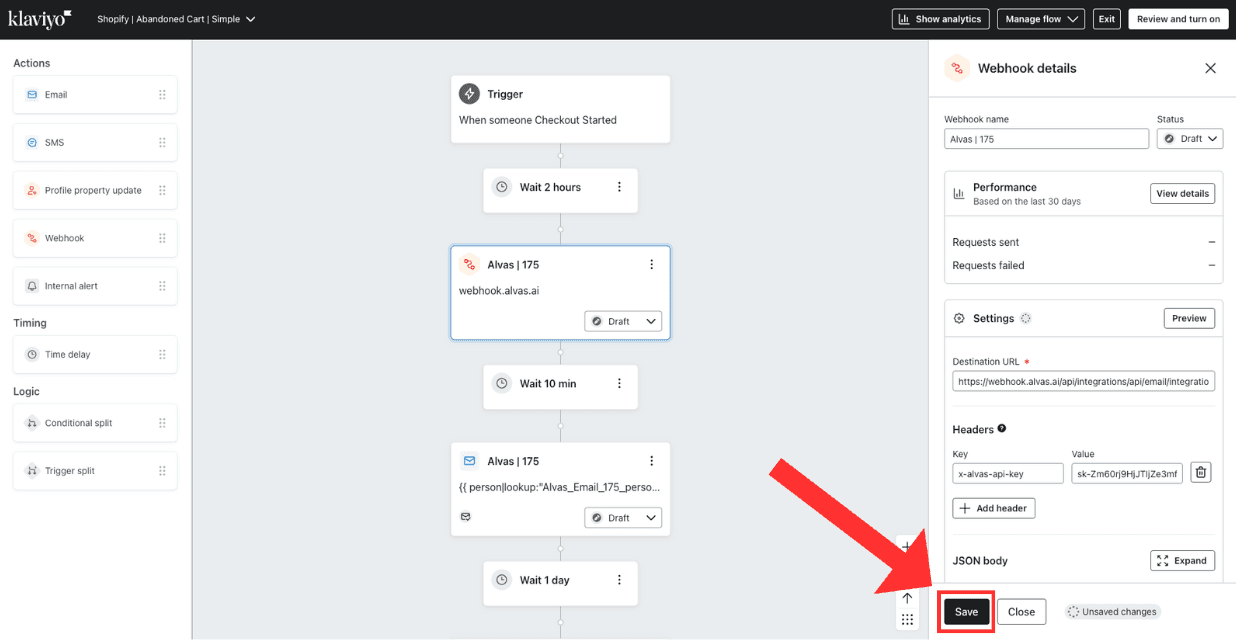Open the Wait 1 day options menu

tap(620, 580)
